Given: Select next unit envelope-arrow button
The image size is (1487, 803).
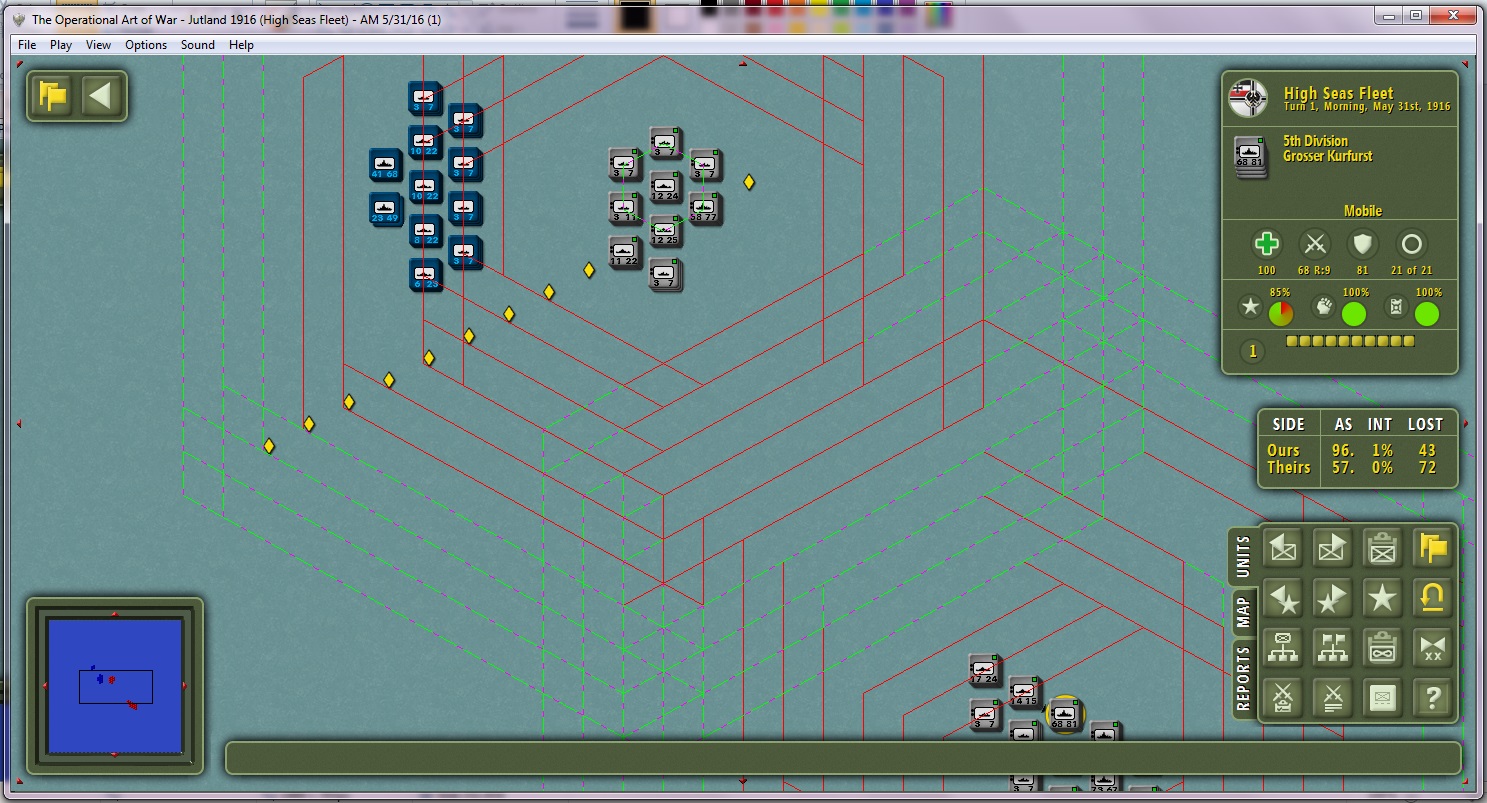Looking at the screenshot, I should (1333, 548).
